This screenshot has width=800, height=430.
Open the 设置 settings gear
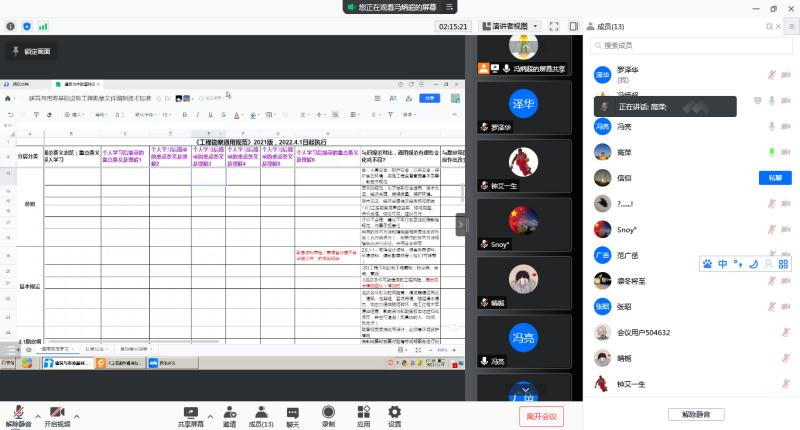click(x=394, y=414)
